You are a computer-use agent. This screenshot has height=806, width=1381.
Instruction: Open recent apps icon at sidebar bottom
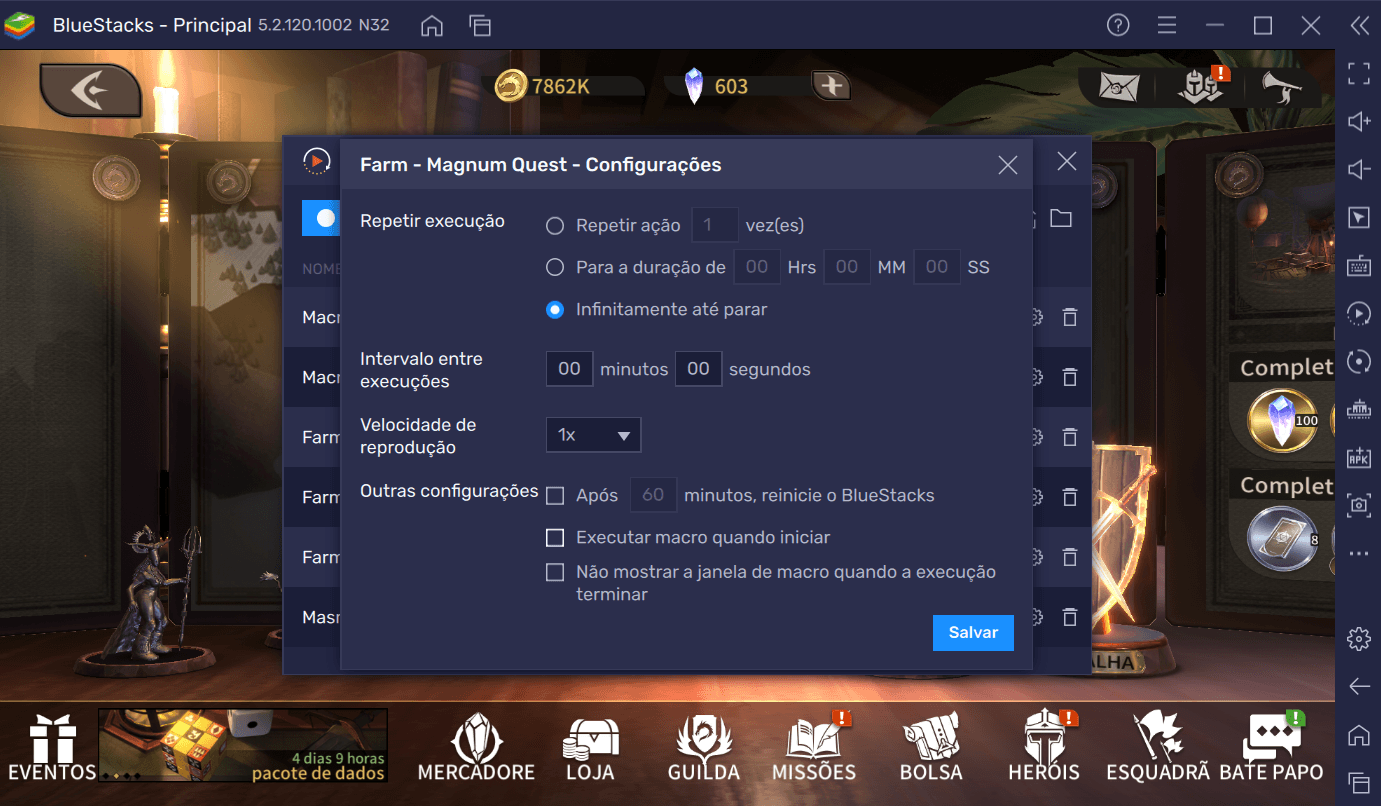[x=1358, y=782]
